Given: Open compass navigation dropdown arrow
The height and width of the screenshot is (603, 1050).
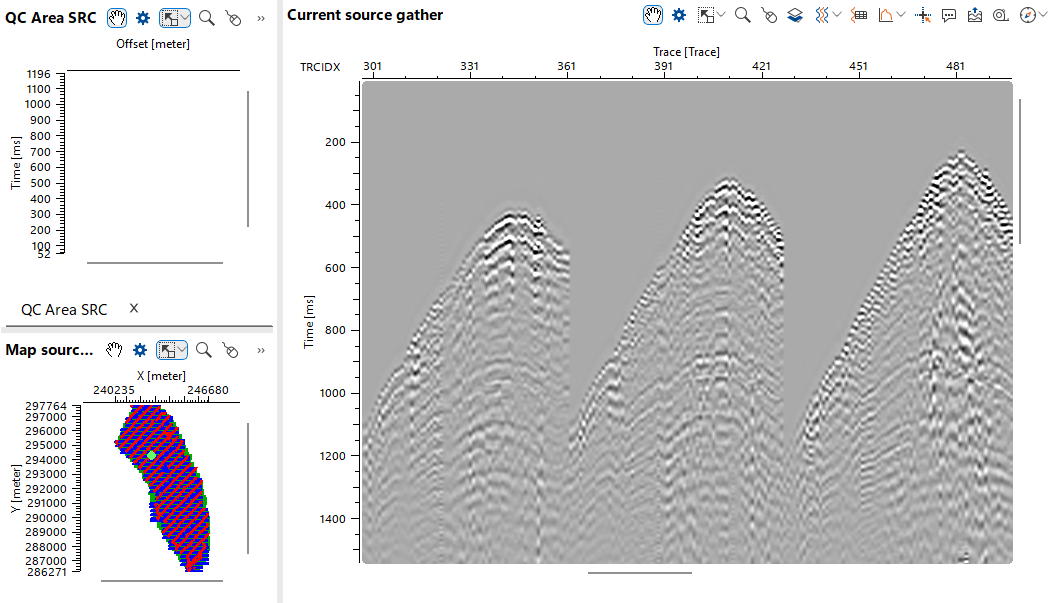Looking at the screenshot, I should click(x=1042, y=14).
